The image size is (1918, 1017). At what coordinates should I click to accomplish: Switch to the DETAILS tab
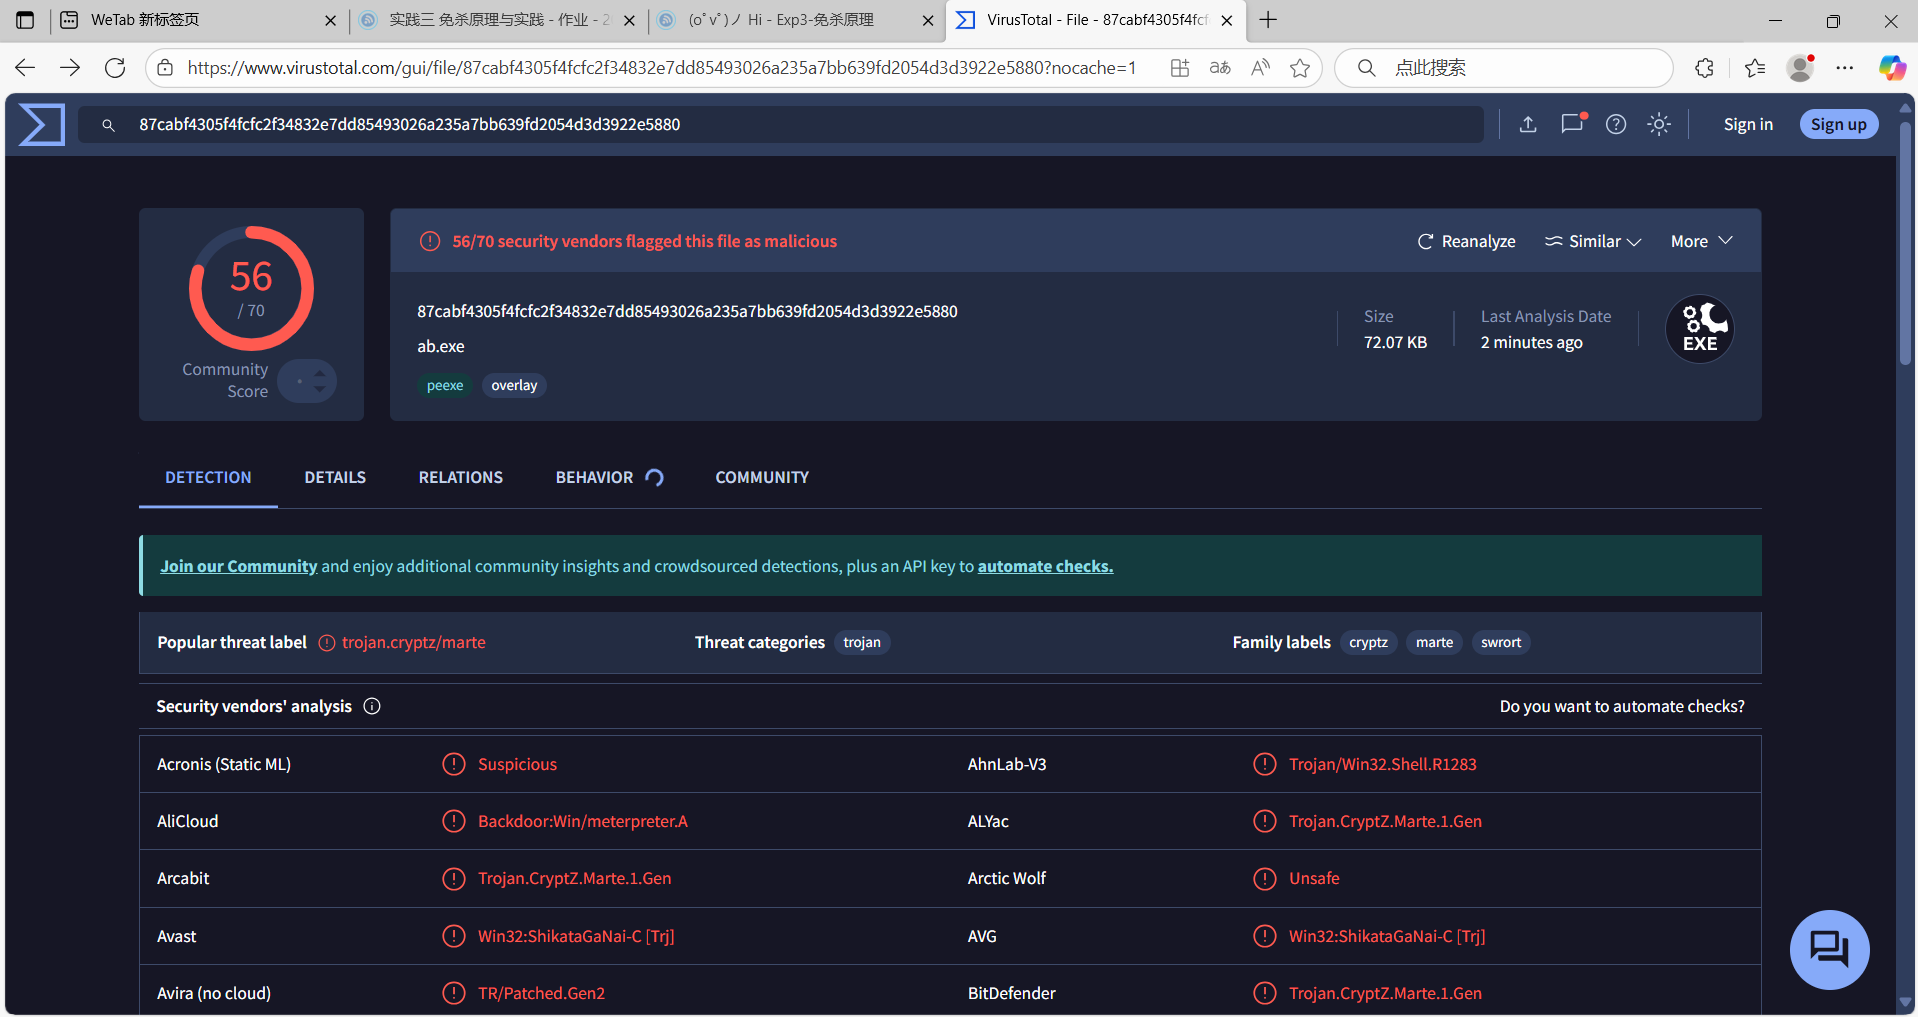tap(335, 478)
